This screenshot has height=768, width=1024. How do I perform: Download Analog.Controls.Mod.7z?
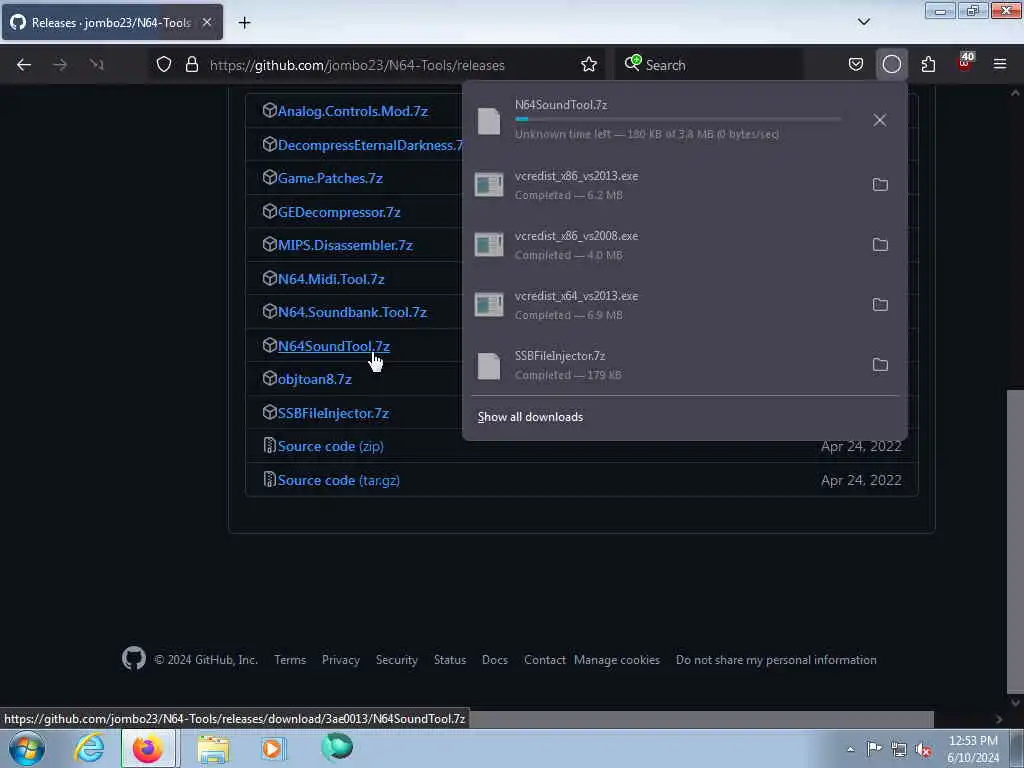pyautogui.click(x=353, y=111)
